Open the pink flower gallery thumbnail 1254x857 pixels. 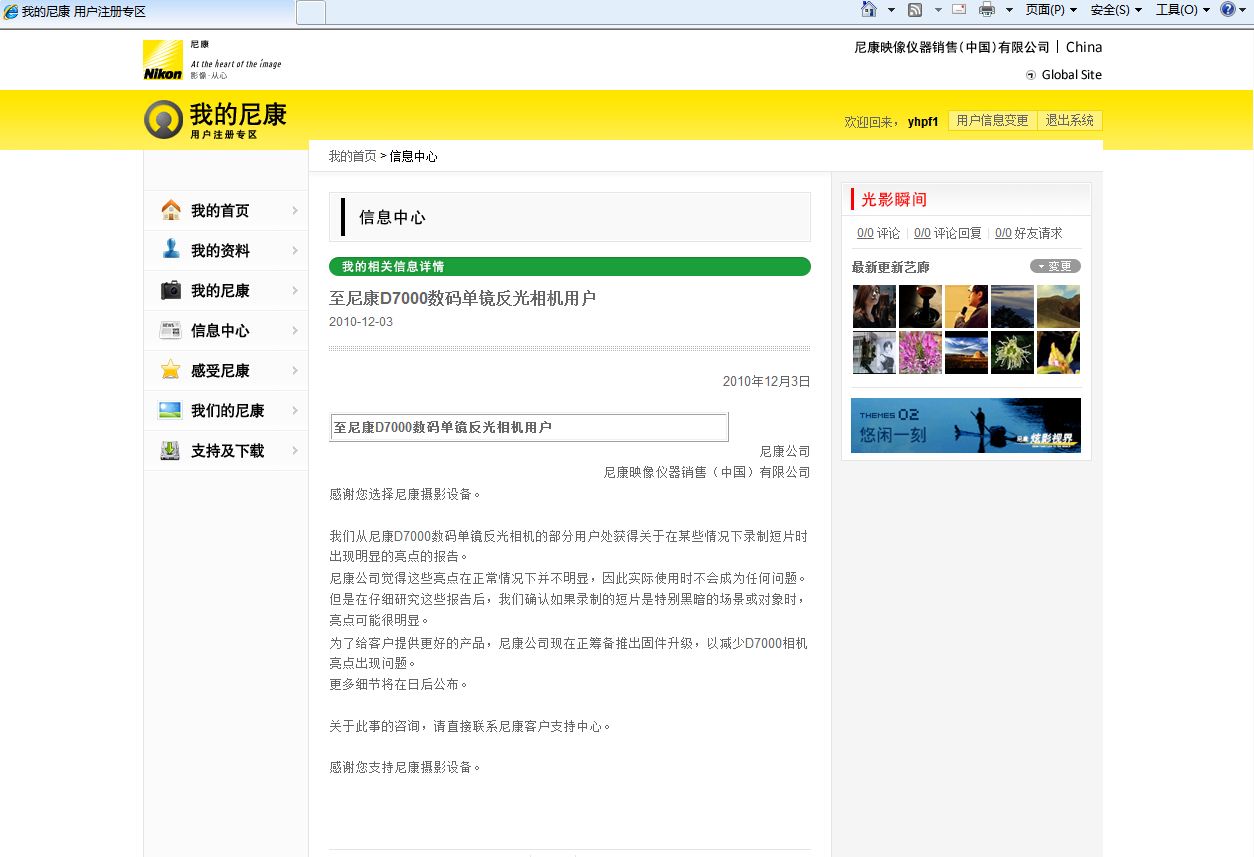pyautogui.click(x=920, y=353)
